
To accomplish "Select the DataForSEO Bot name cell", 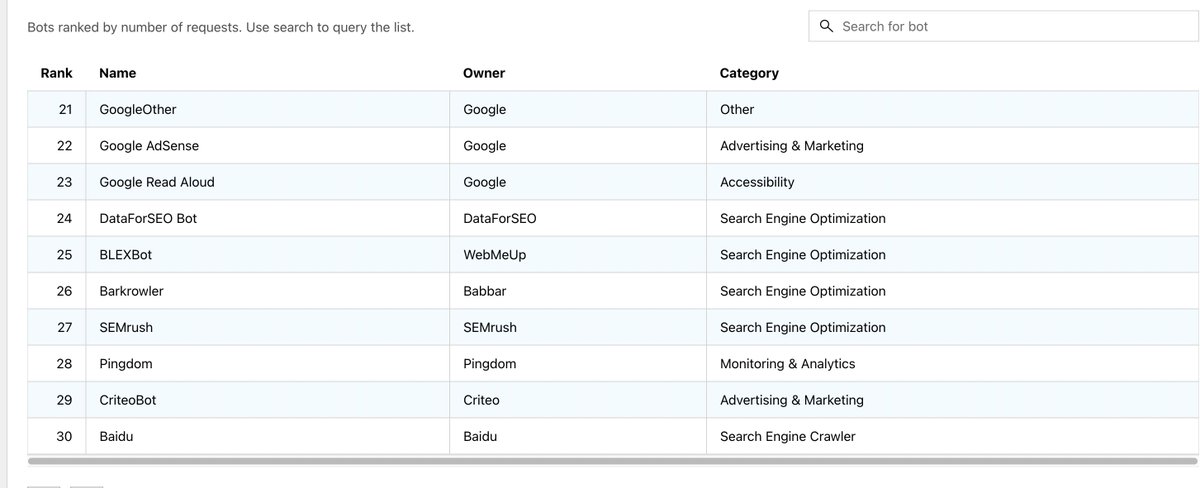I will pyautogui.click(x=268, y=218).
